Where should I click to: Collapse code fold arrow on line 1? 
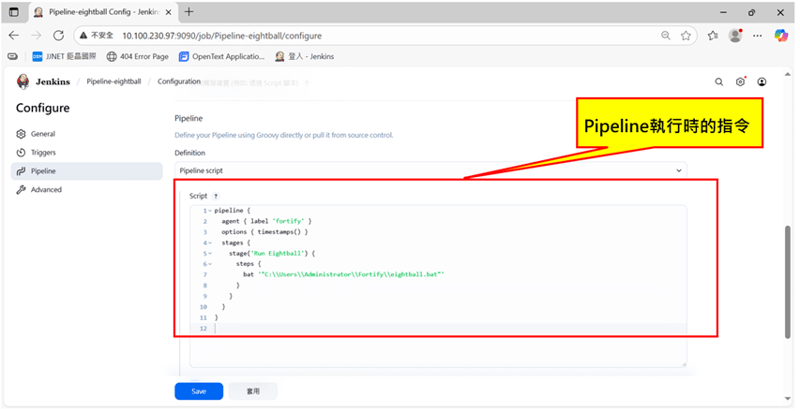(x=210, y=211)
